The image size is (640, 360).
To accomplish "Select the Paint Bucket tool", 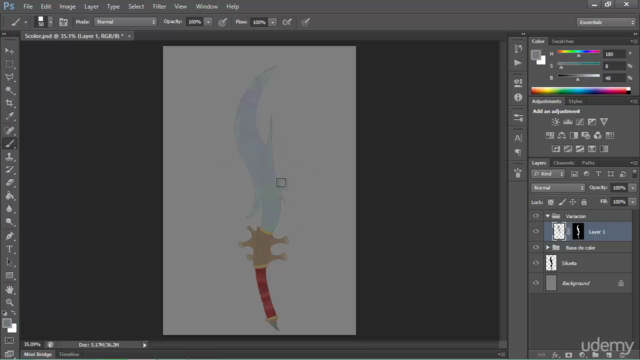I will point(9,196).
